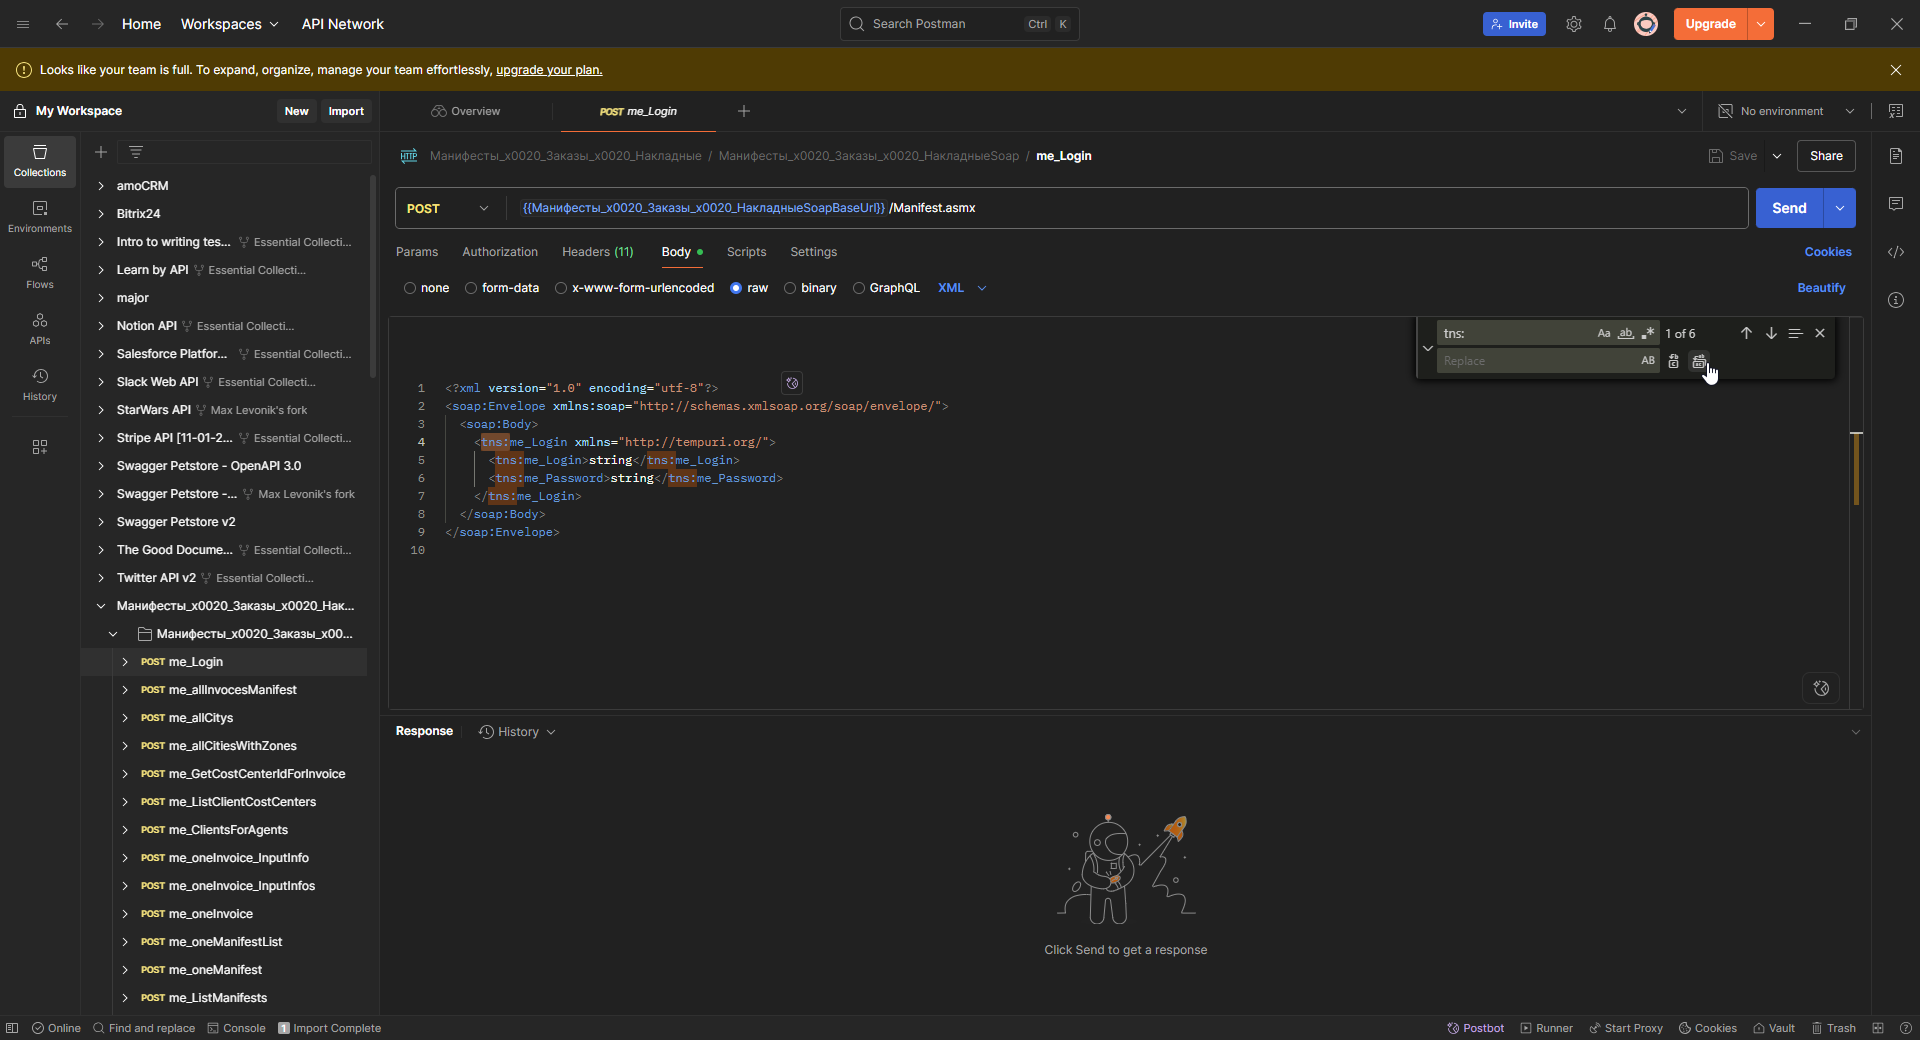Dismiss the team is full banner
The image size is (1920, 1040).
click(1896, 70)
